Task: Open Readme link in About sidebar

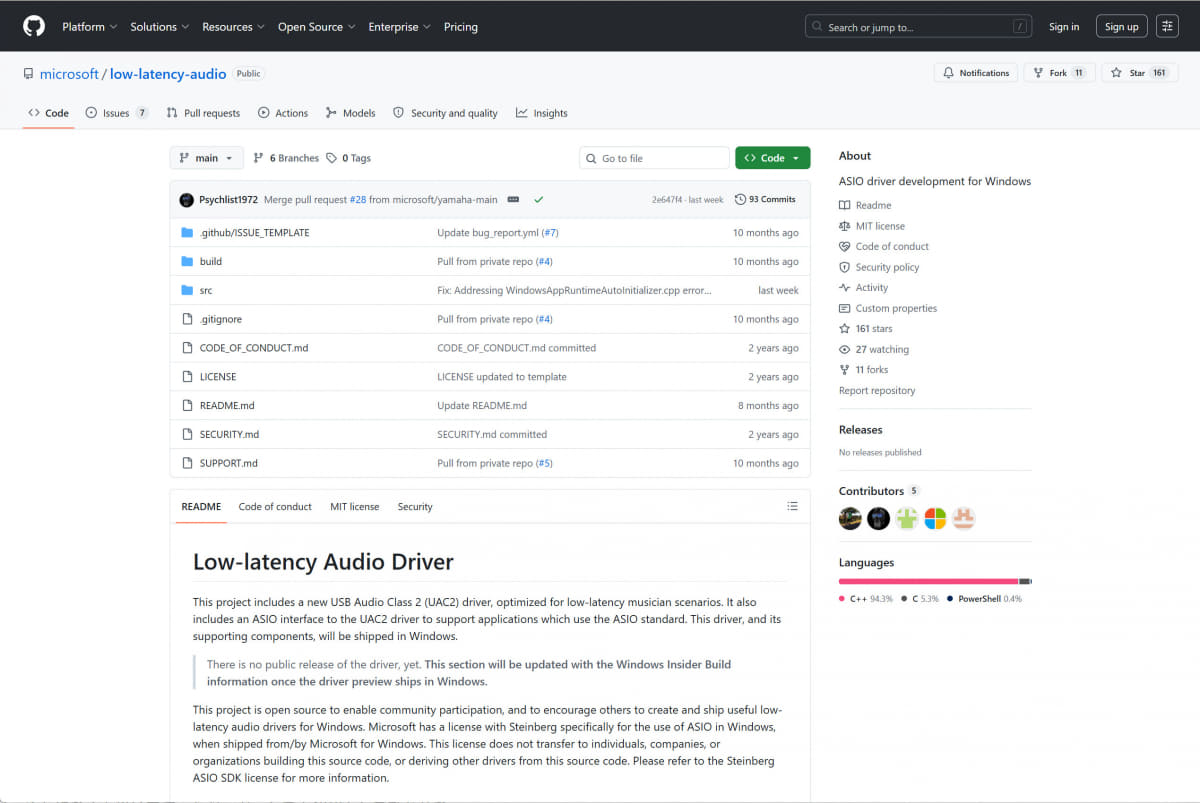Action: (865, 205)
